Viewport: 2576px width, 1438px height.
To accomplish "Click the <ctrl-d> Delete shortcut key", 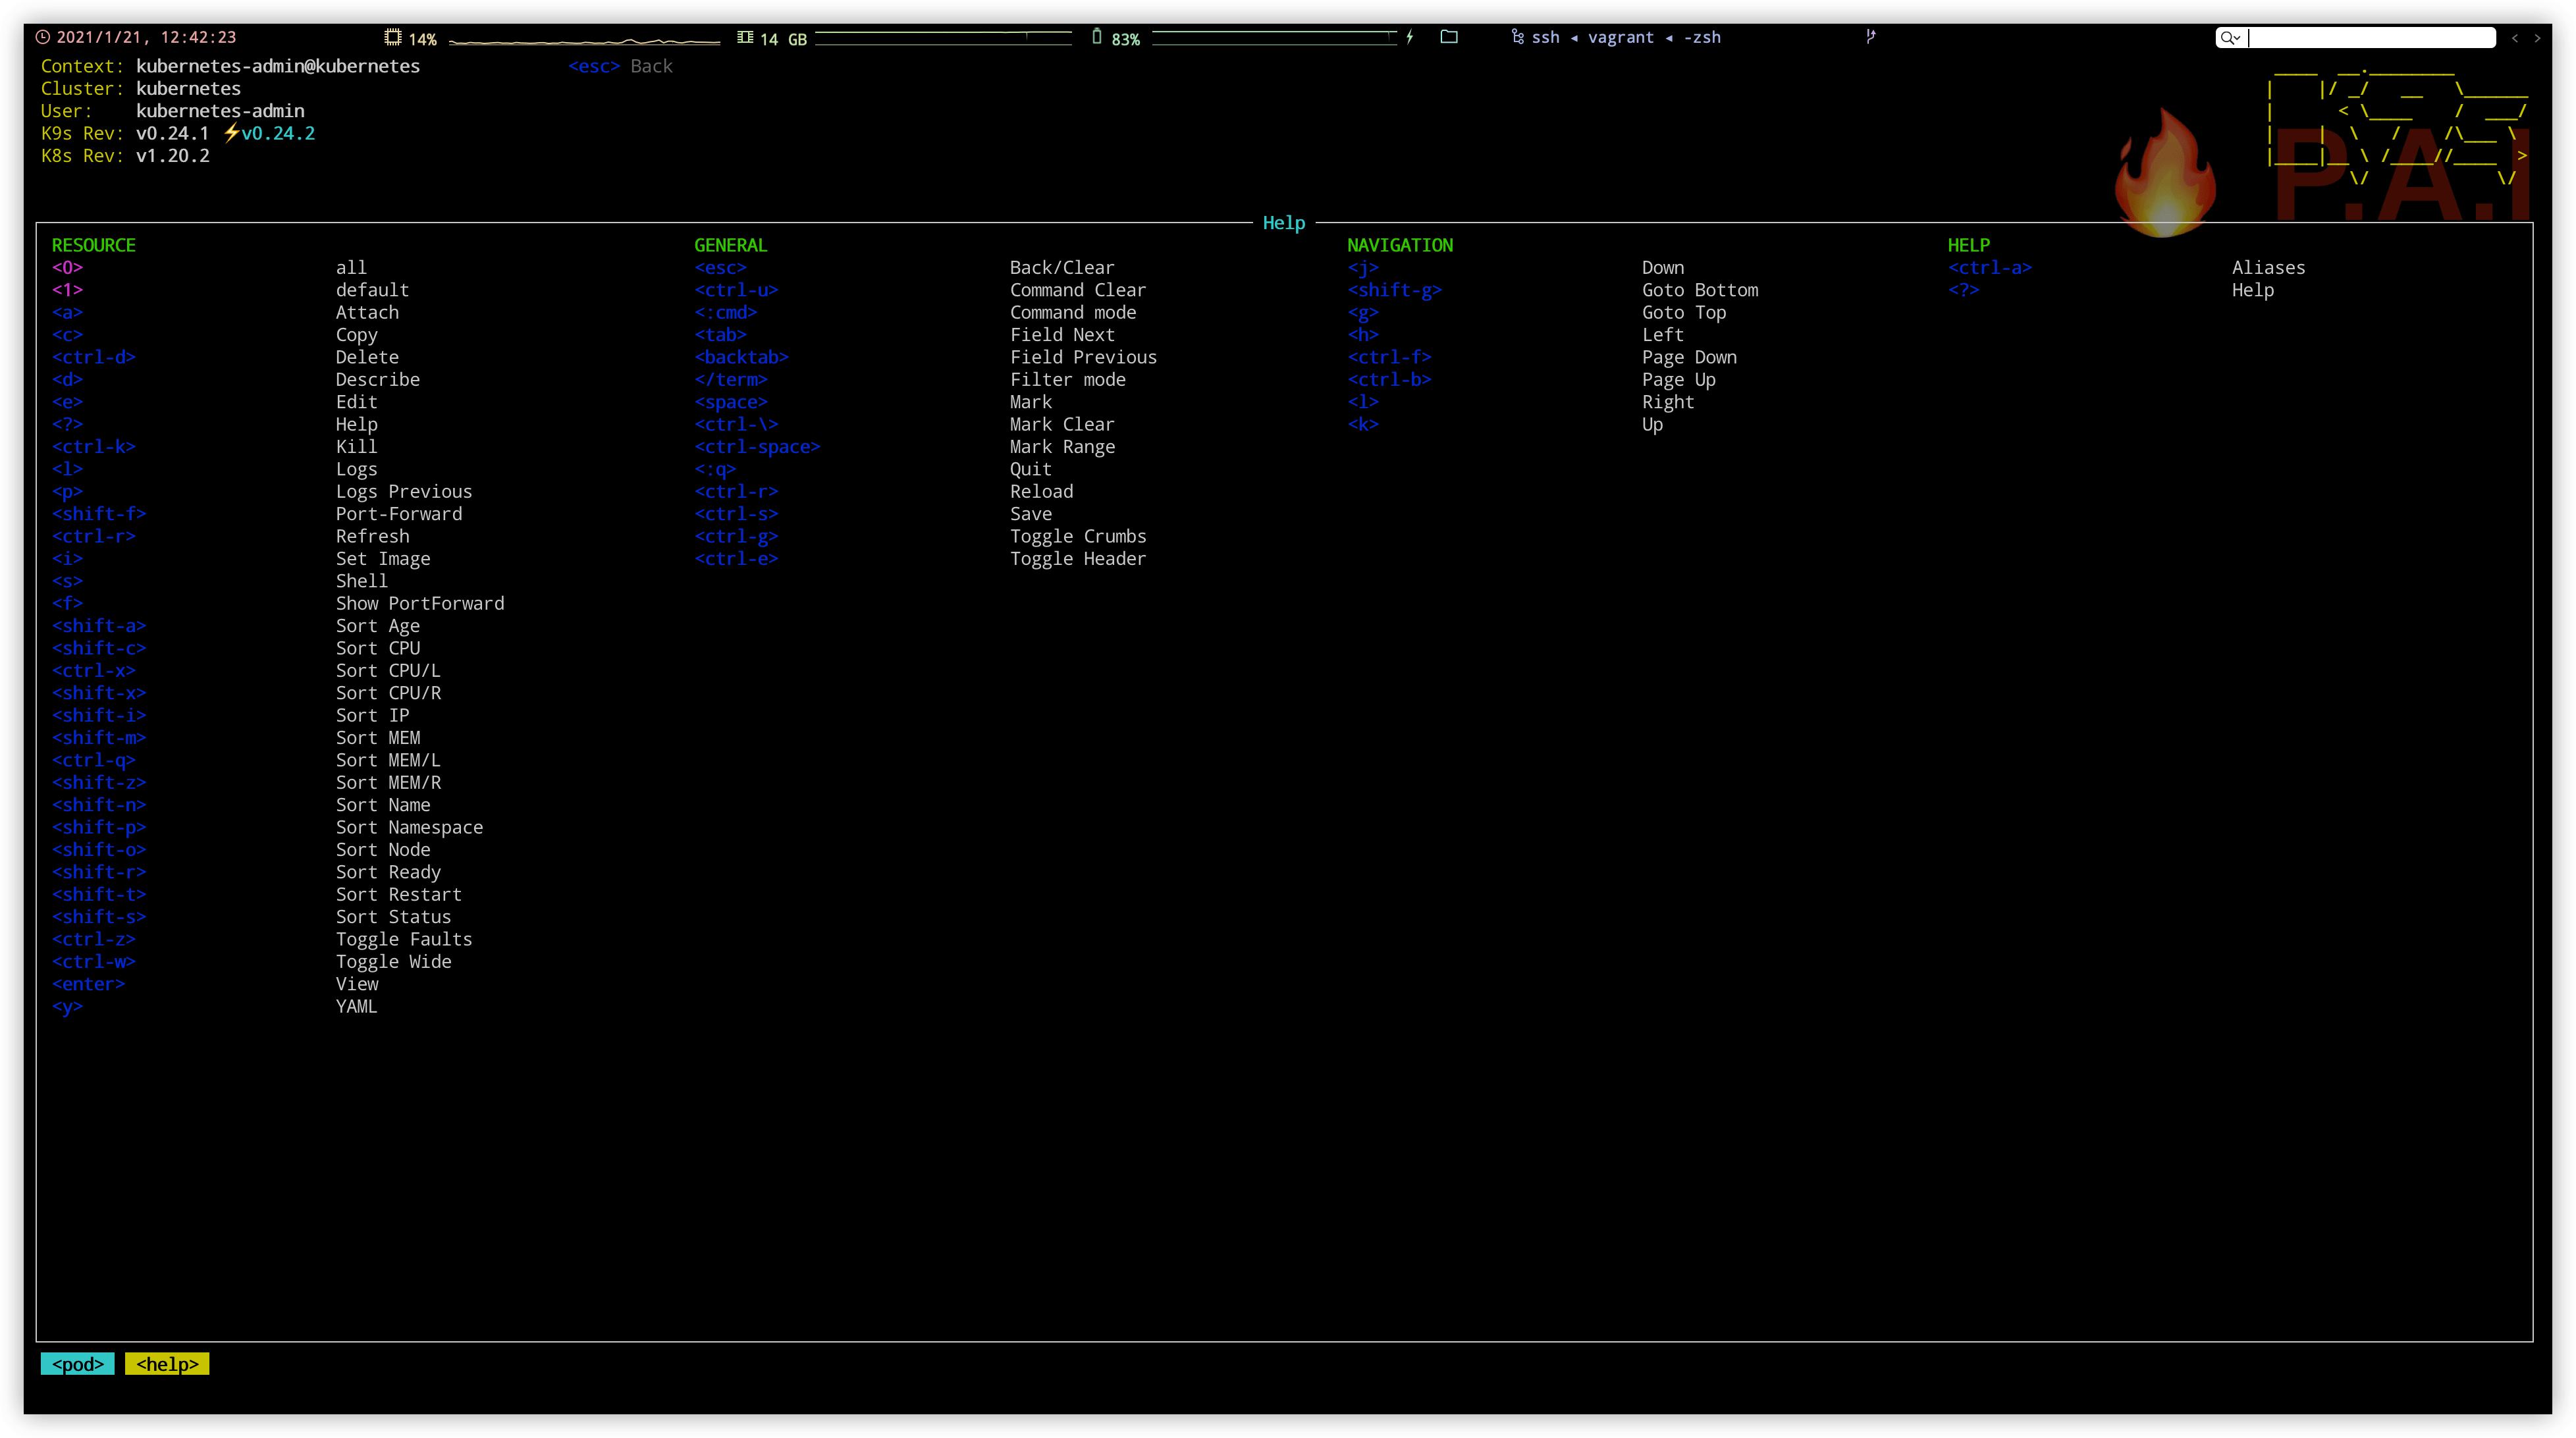I will [x=94, y=357].
